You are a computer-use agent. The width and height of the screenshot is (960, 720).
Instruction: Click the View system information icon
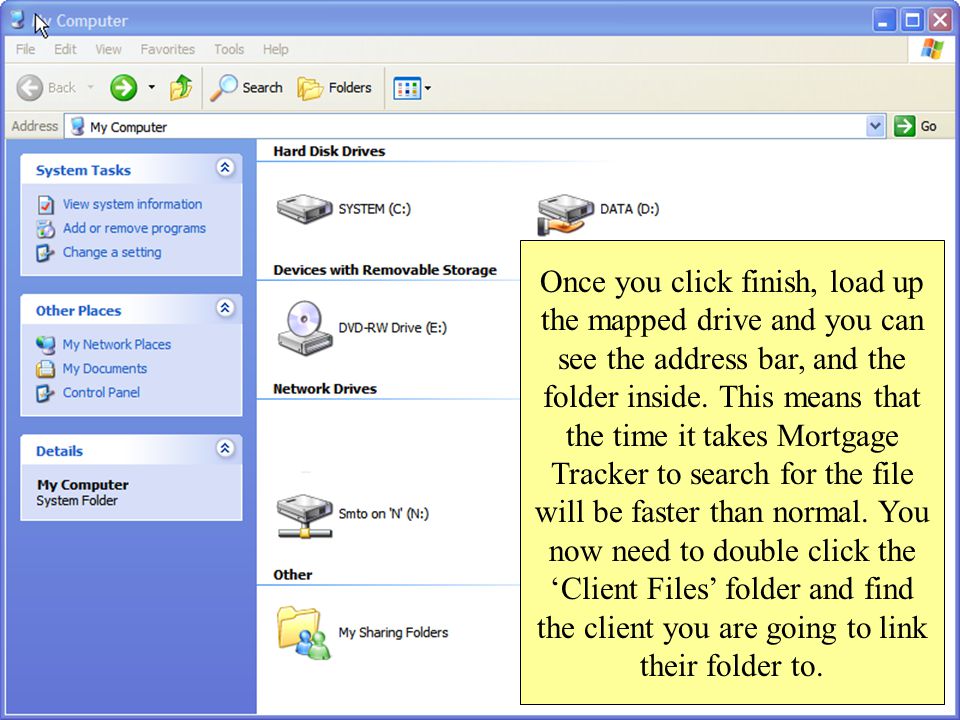46,204
